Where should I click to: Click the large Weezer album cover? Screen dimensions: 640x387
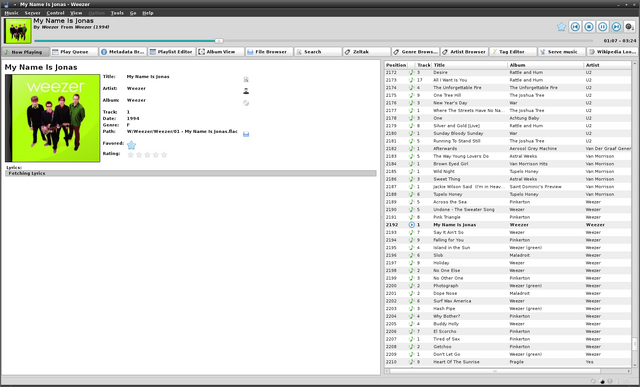click(53, 118)
